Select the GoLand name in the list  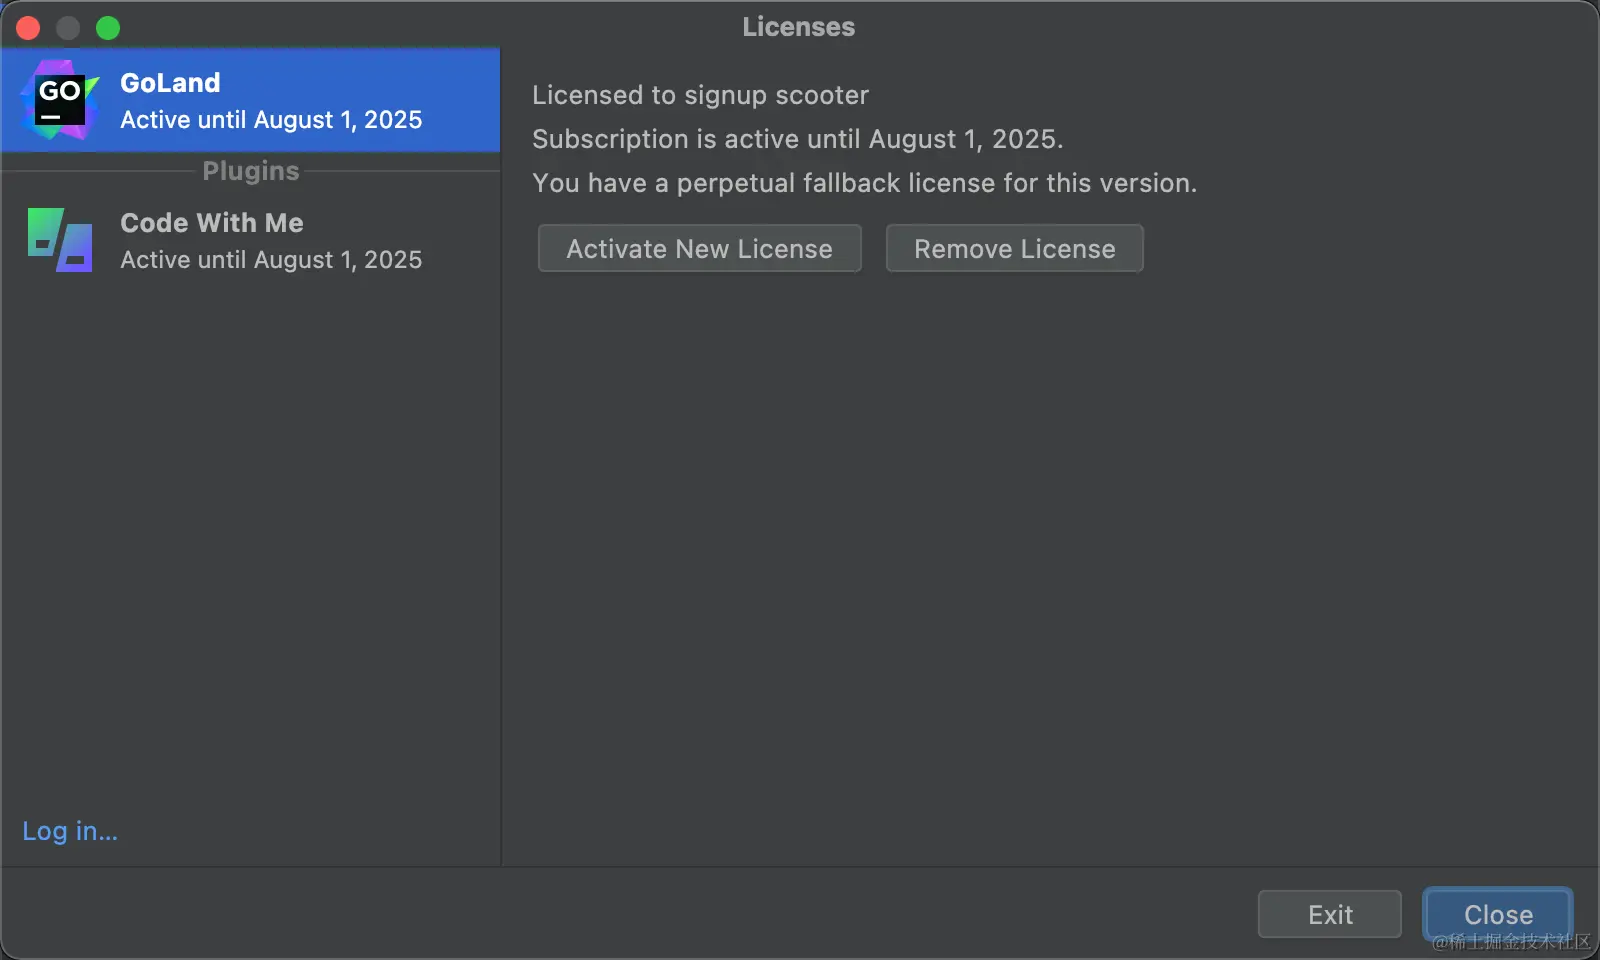[x=170, y=83]
